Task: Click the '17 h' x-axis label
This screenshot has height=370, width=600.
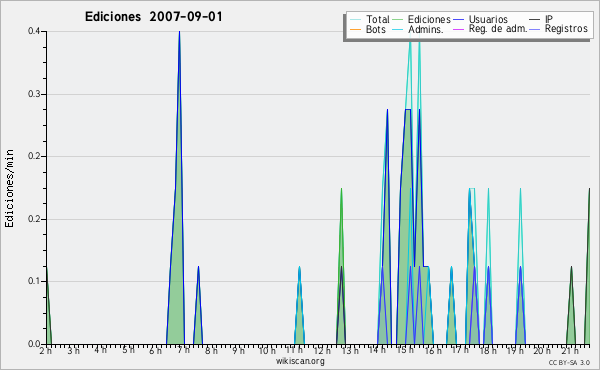Action: tap(460, 350)
